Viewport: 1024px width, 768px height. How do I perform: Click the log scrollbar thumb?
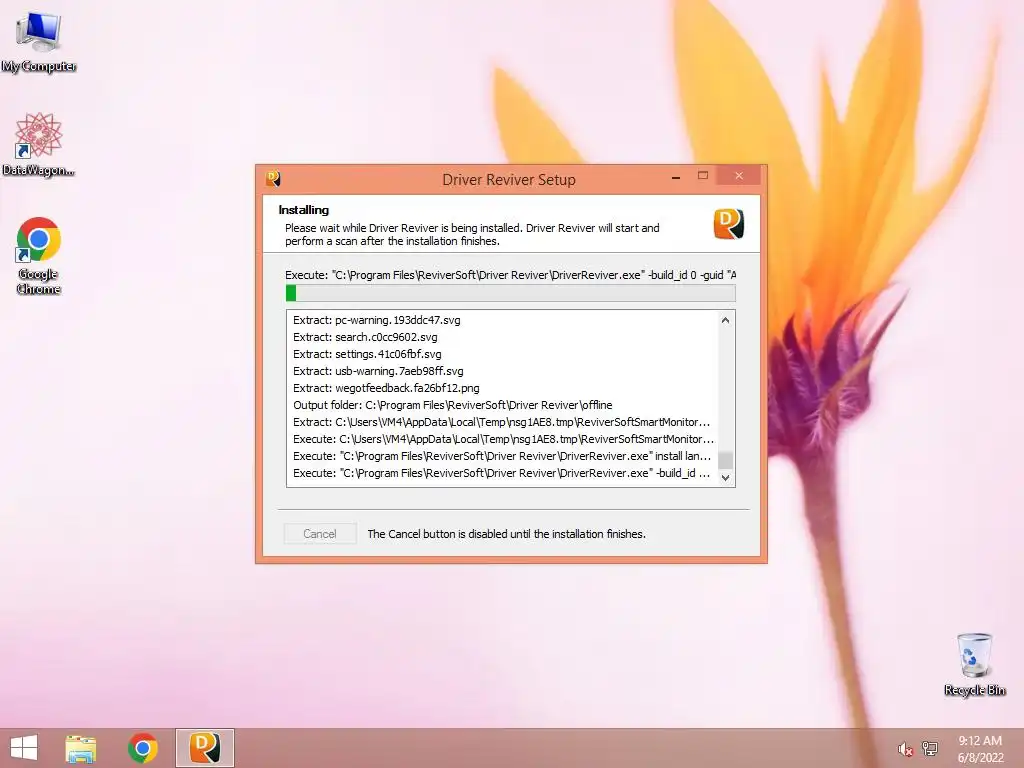point(725,460)
